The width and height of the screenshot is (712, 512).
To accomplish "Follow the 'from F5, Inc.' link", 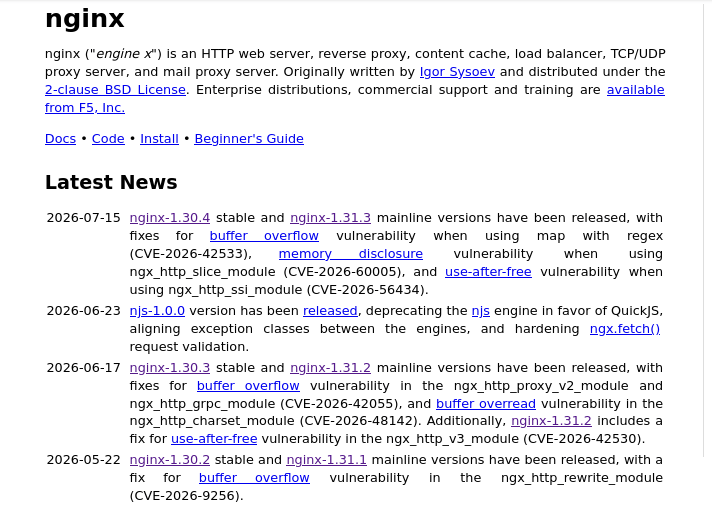I will click(x=85, y=108).
